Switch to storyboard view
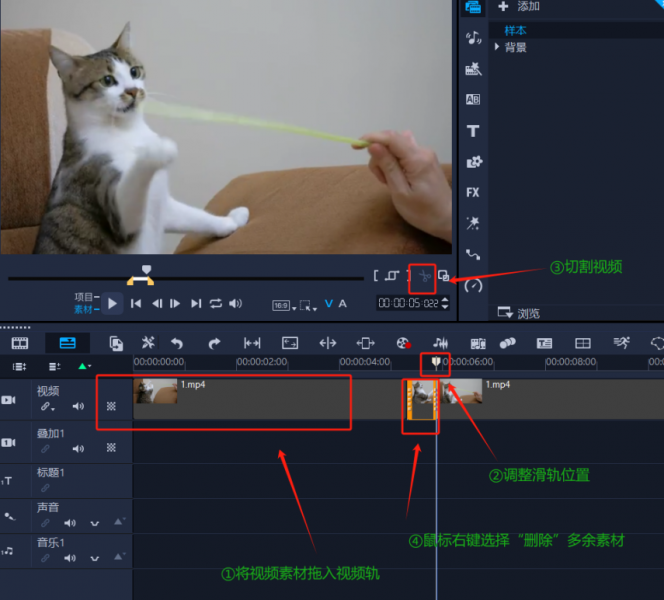664x600 pixels. (19, 343)
